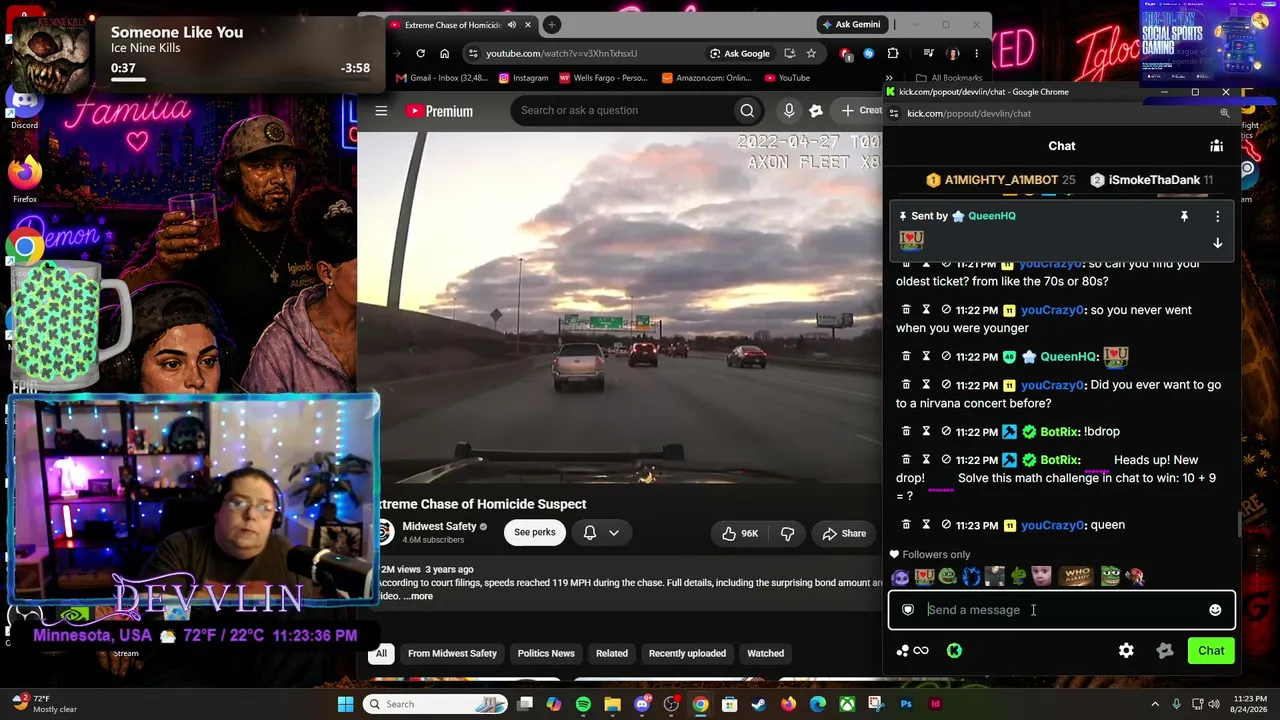Click the green Kick logo icon below chat
This screenshot has width=1280, height=720.
pyautogui.click(x=954, y=651)
